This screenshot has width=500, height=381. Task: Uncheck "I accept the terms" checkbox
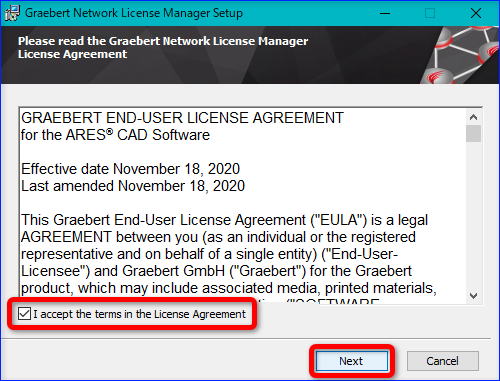pyautogui.click(x=25, y=314)
